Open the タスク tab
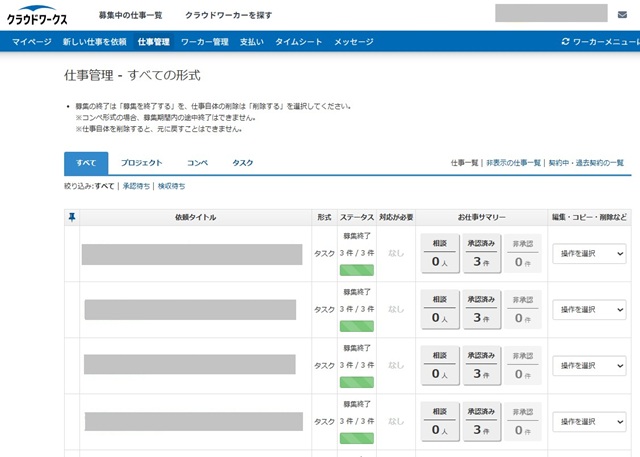The image size is (640, 457). pos(243,163)
